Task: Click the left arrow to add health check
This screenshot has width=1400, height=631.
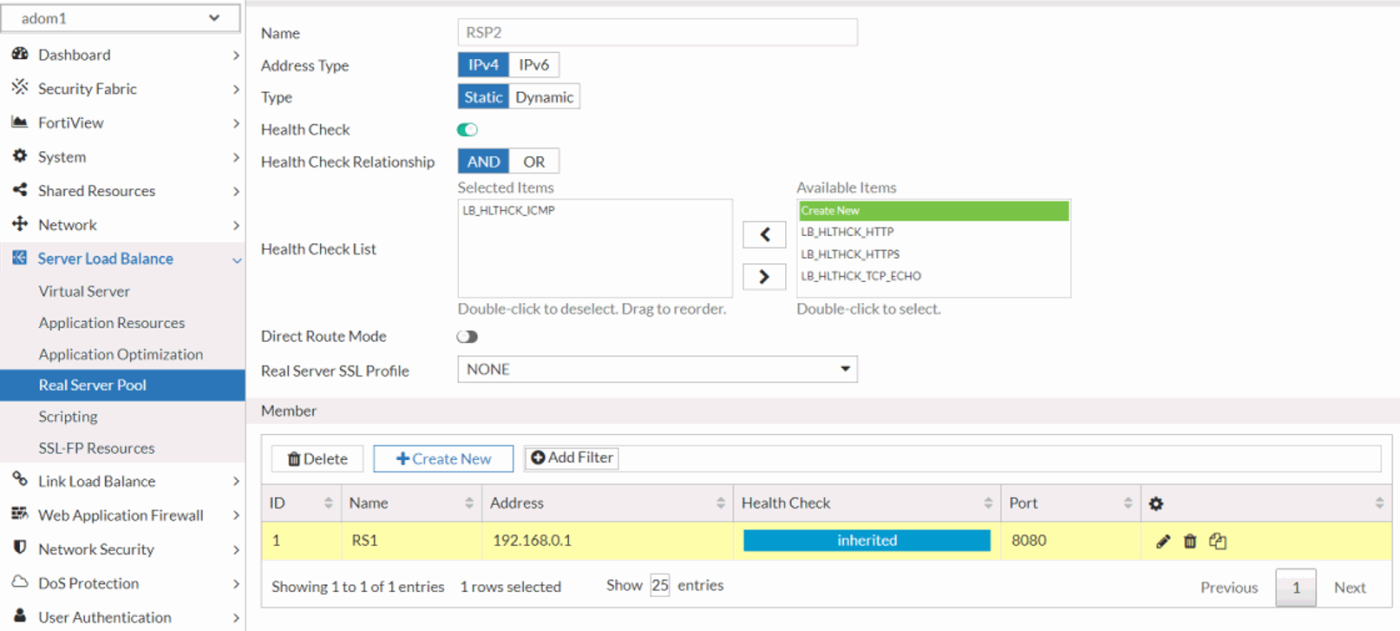Action: [x=764, y=234]
